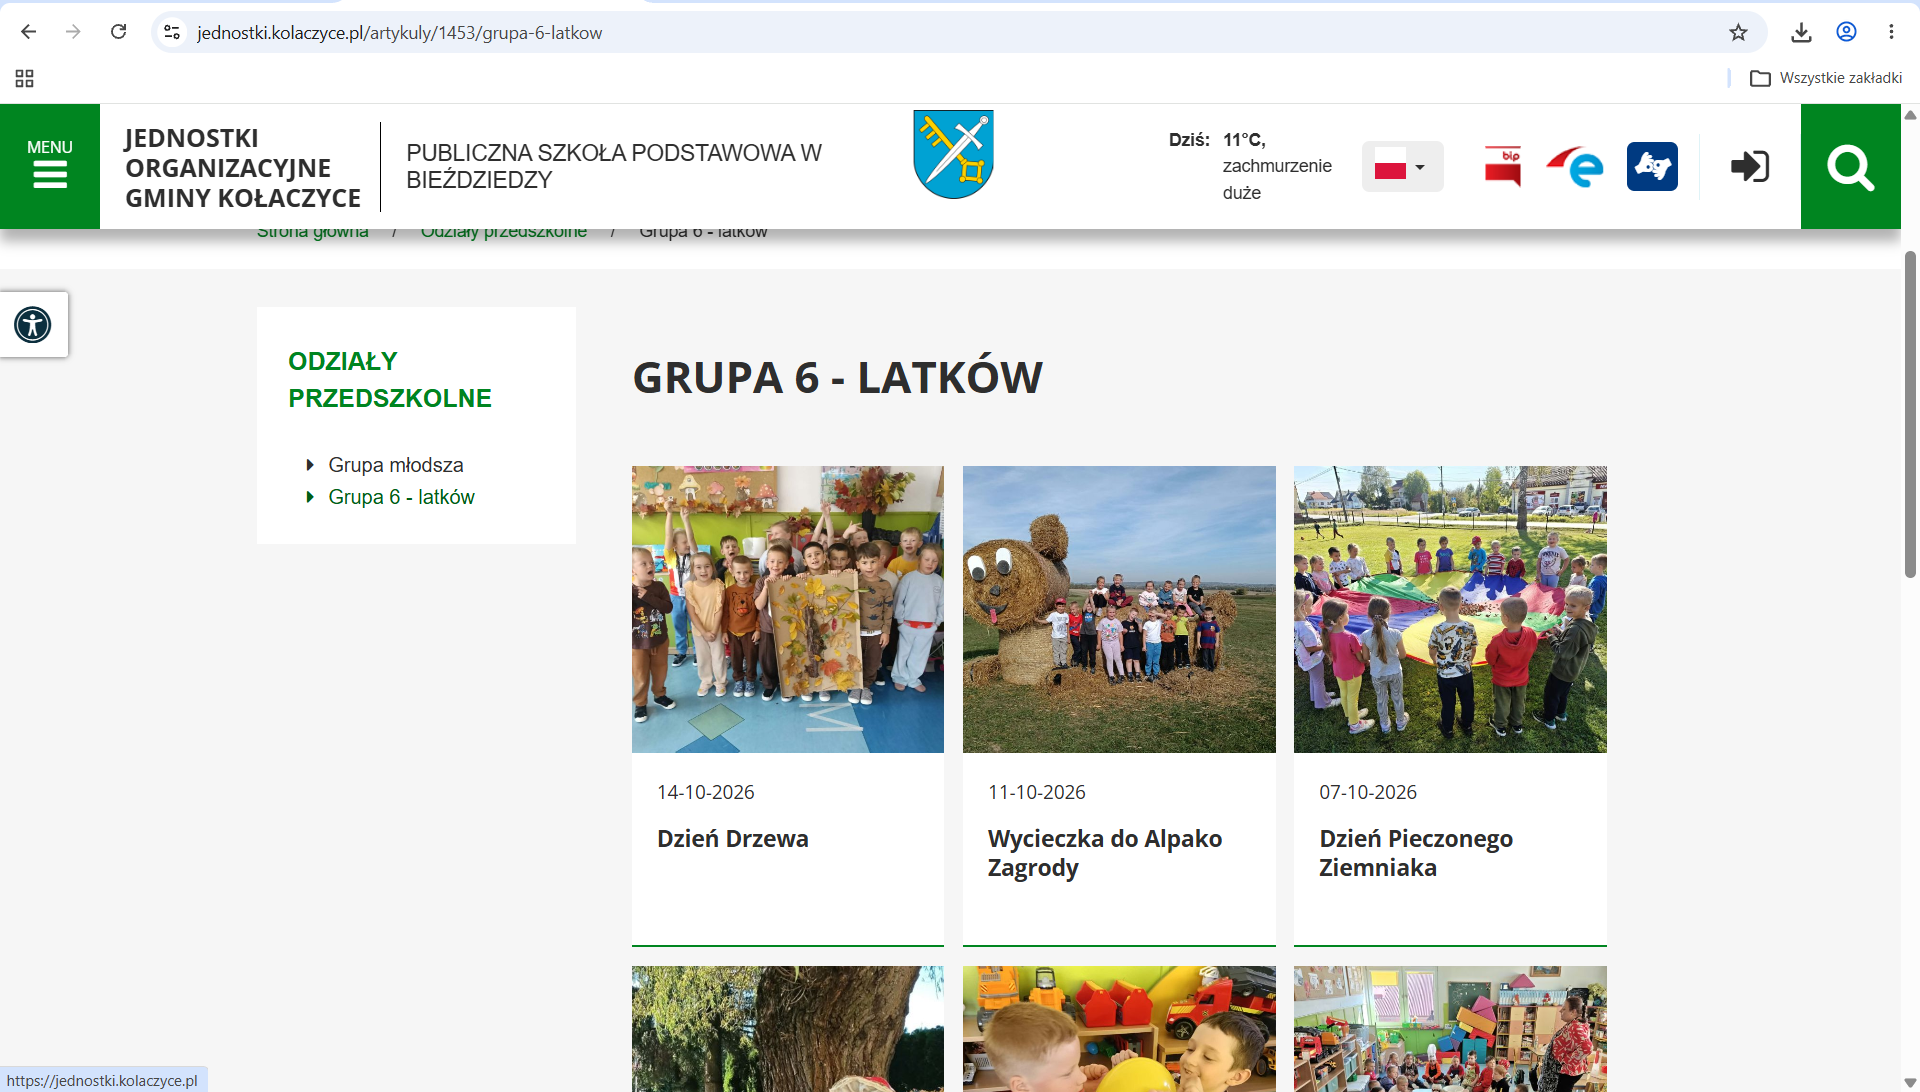Click the scrollbar down arrow
This screenshot has width=1920, height=1092.
pyautogui.click(x=1910, y=1082)
